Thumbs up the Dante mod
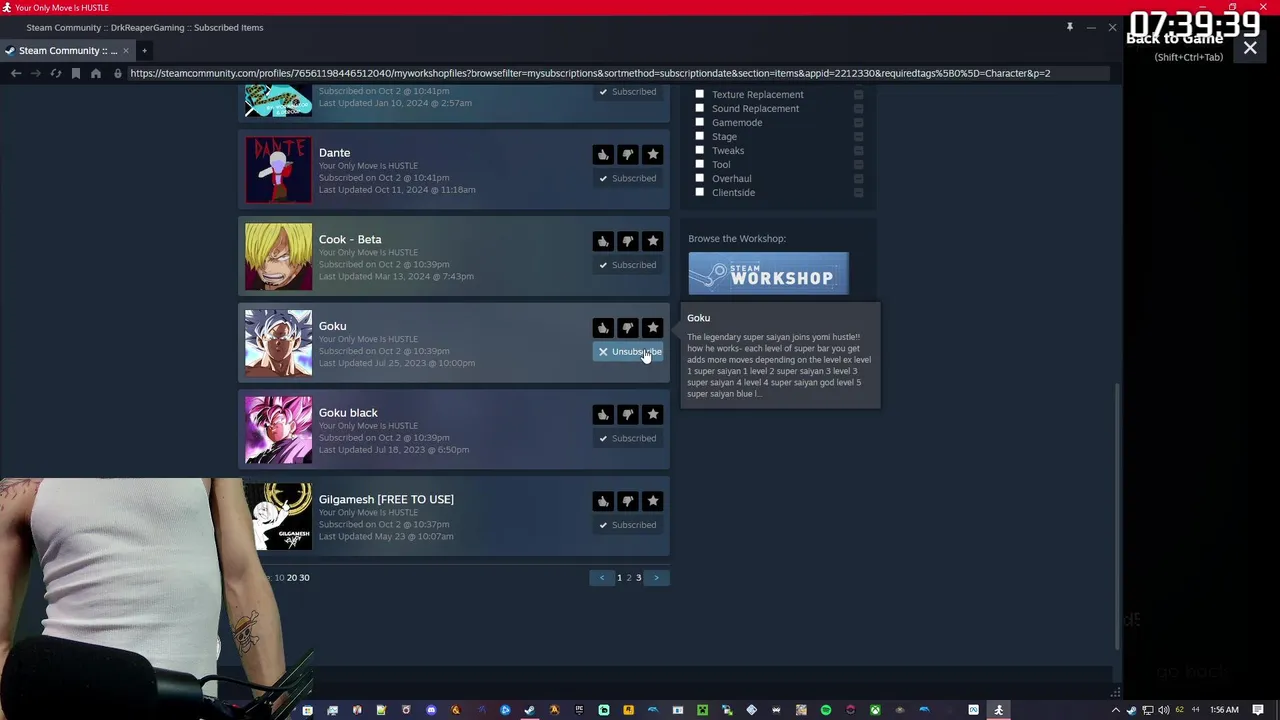Image resolution: width=1280 pixels, height=720 pixels. click(x=603, y=155)
